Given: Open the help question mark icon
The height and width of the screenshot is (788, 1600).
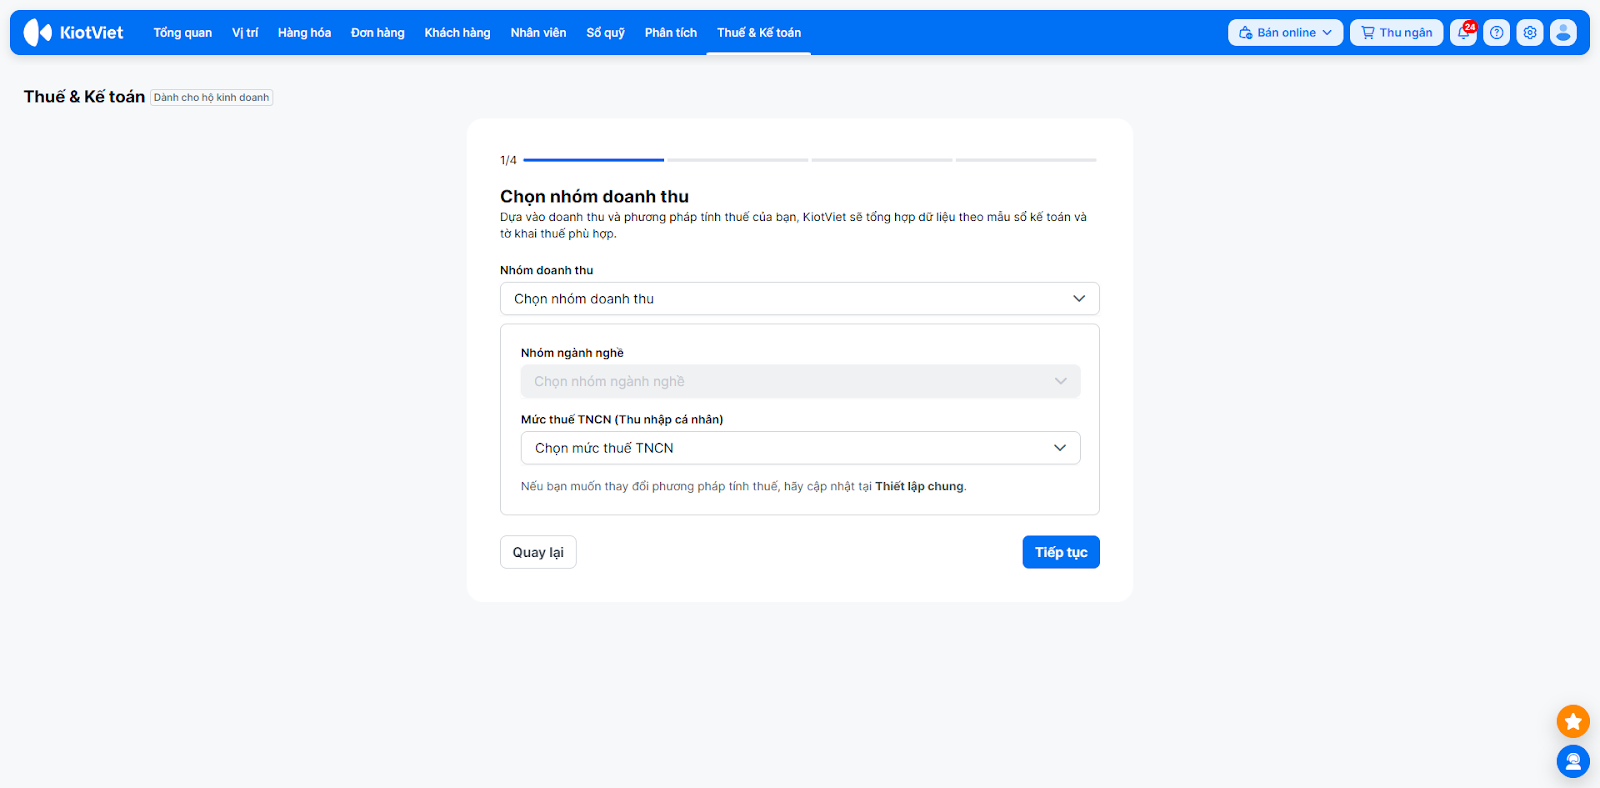Looking at the screenshot, I should (x=1496, y=33).
